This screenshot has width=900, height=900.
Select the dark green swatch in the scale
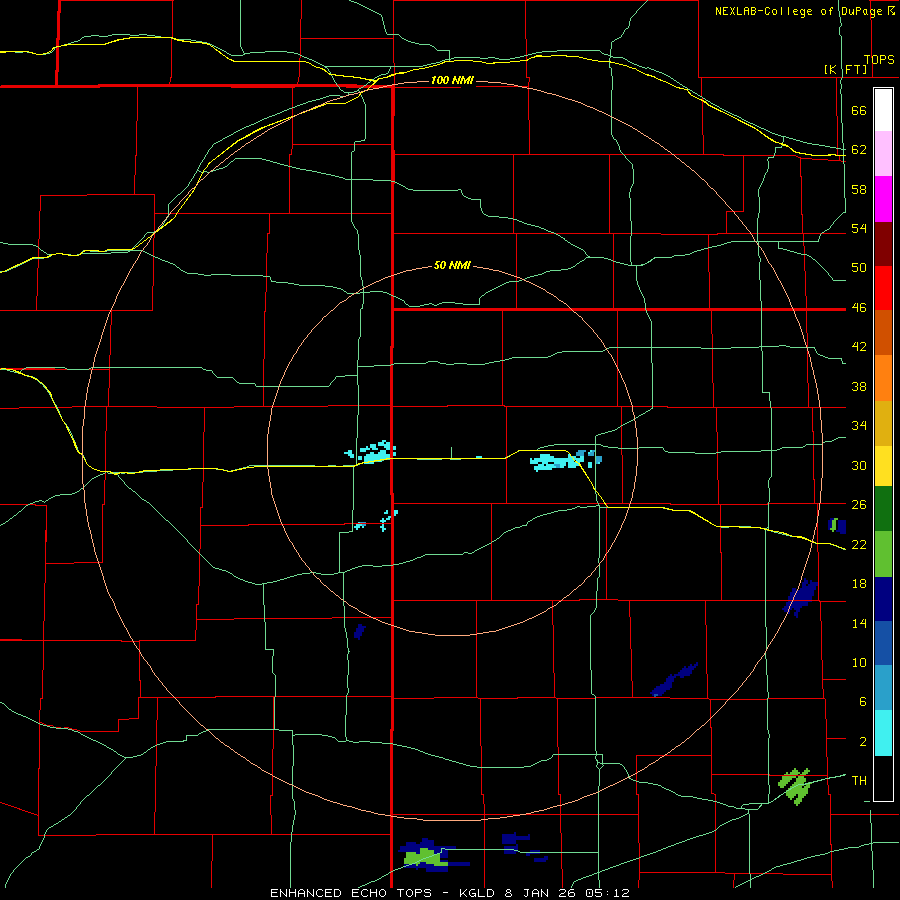883,509
